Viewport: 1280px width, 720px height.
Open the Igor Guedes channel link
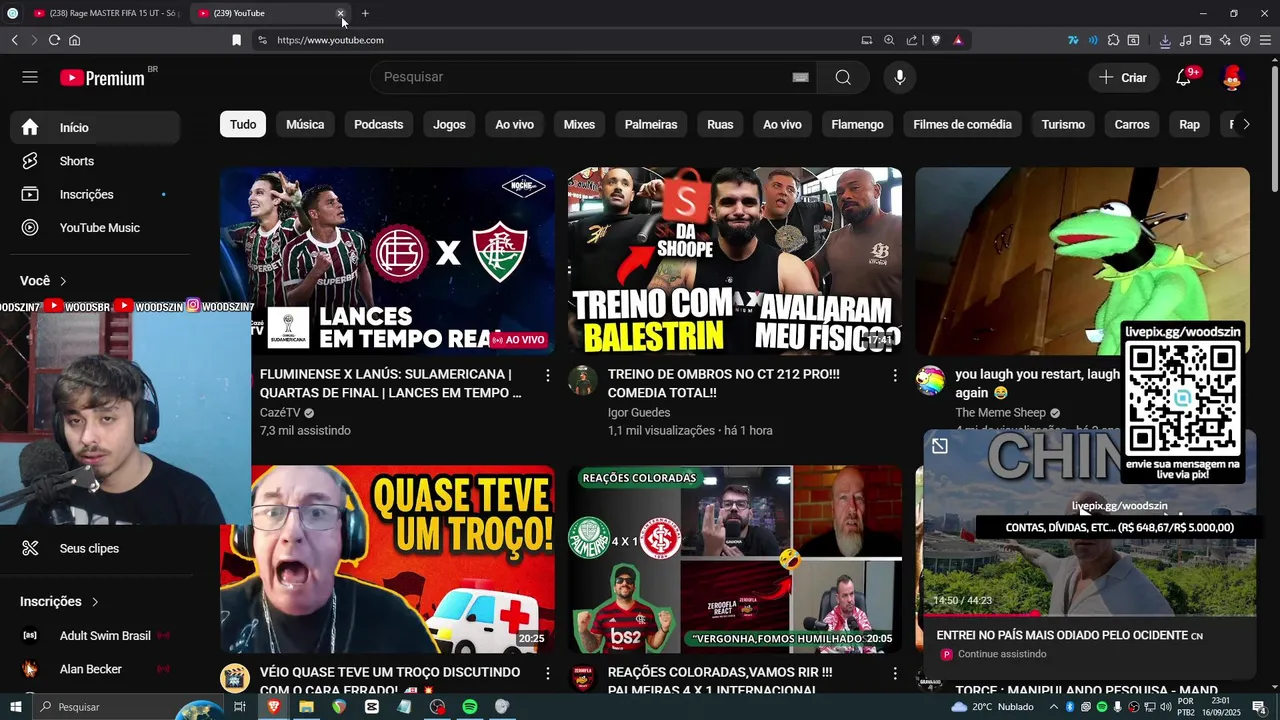pos(639,413)
